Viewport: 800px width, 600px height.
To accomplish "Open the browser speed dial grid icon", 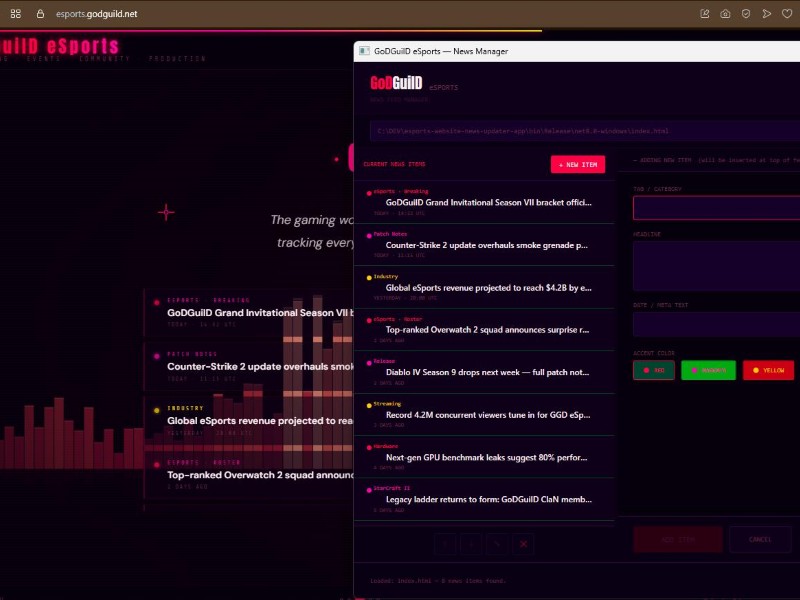I will [x=16, y=14].
